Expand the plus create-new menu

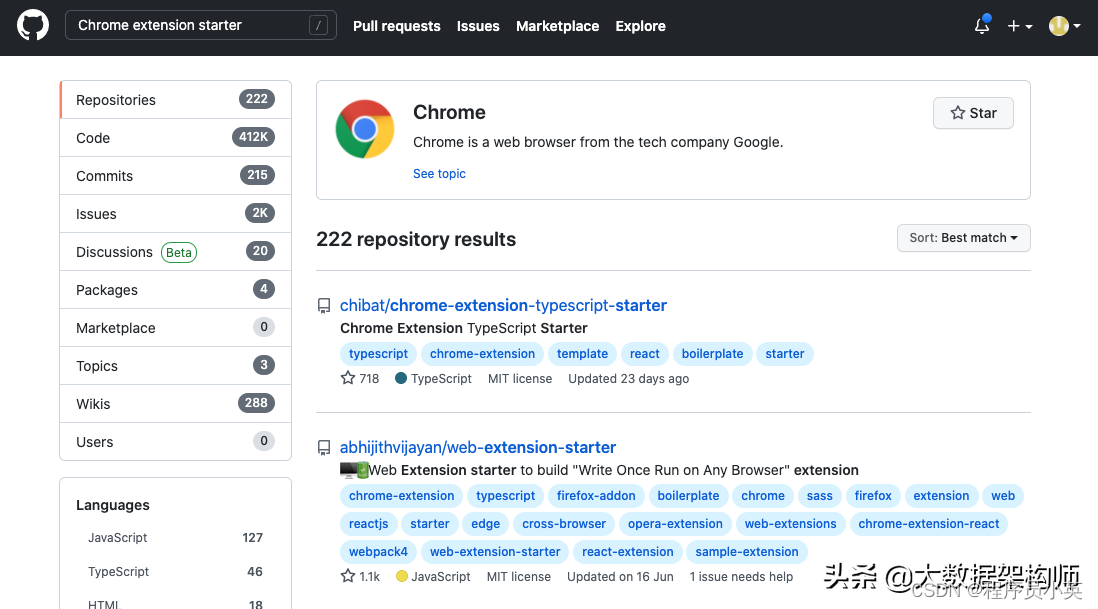coord(1020,26)
